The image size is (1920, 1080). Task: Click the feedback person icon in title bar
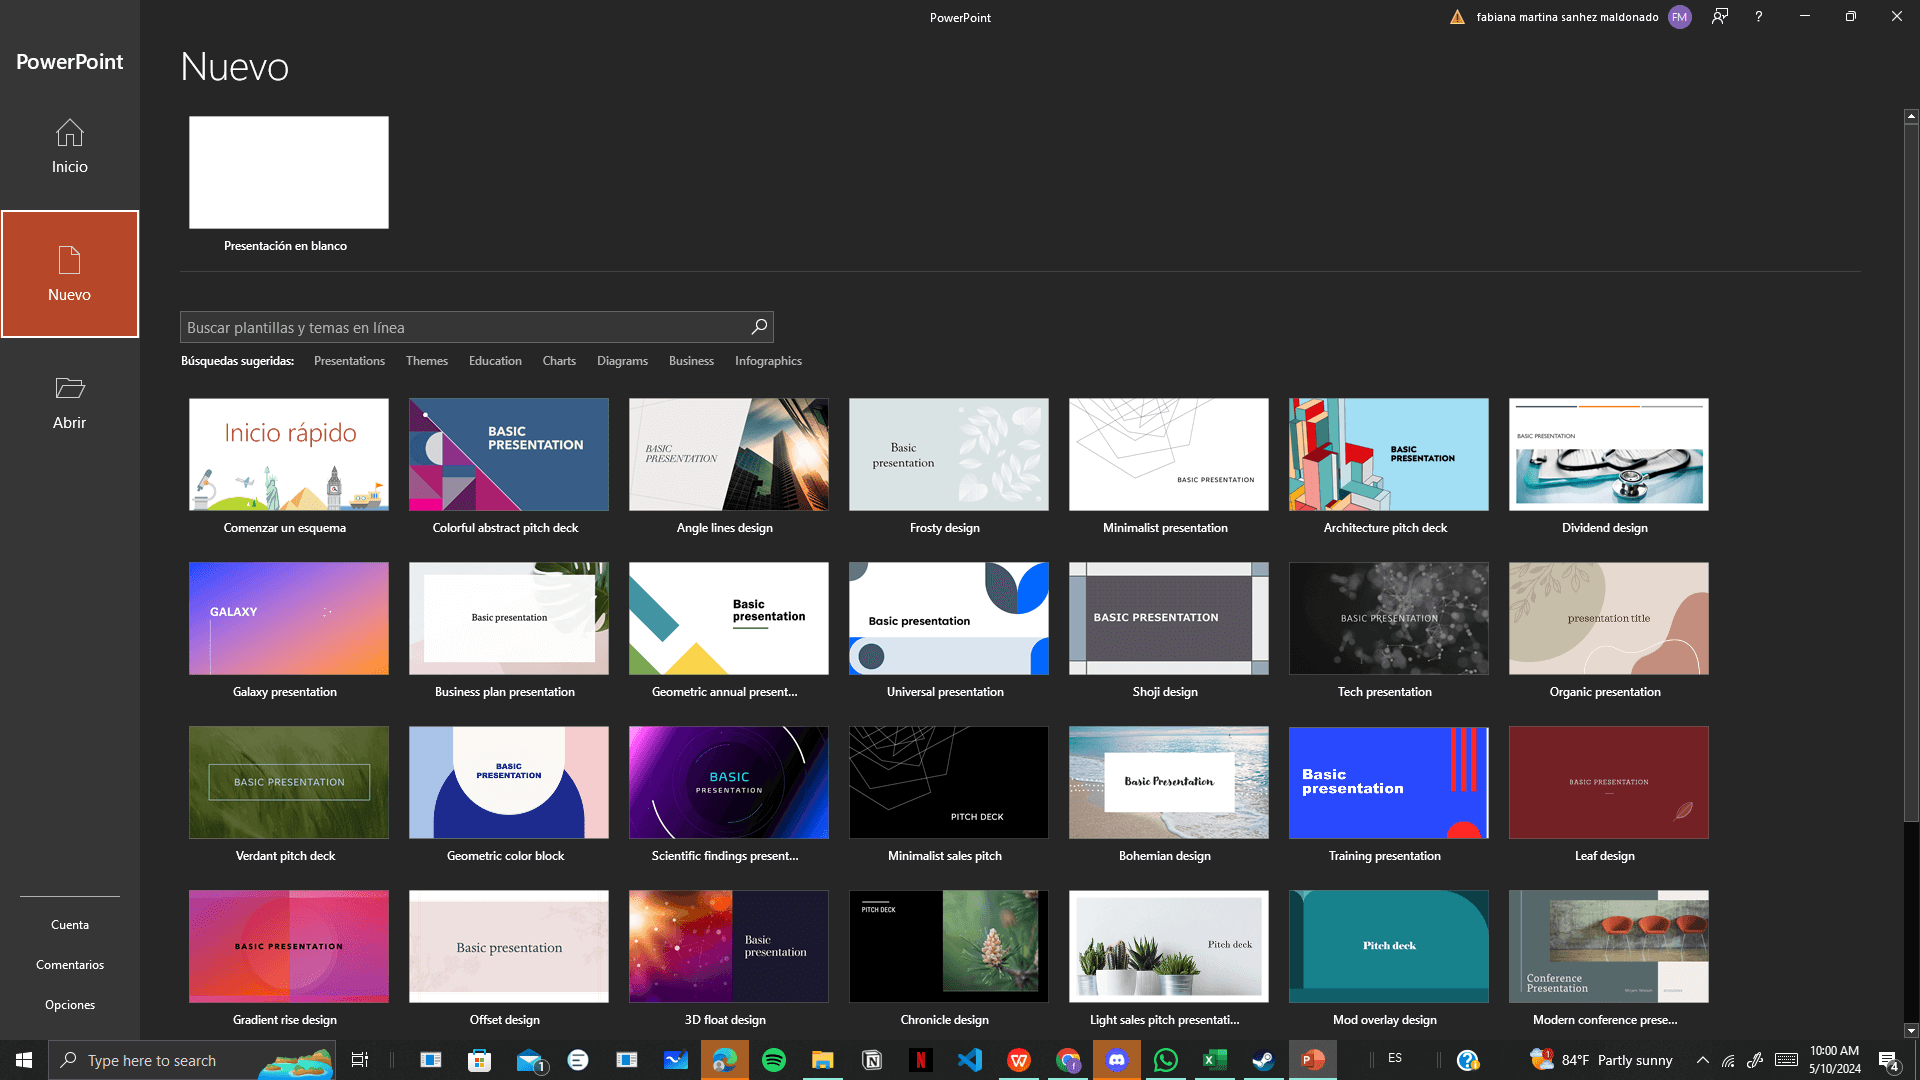1720,17
